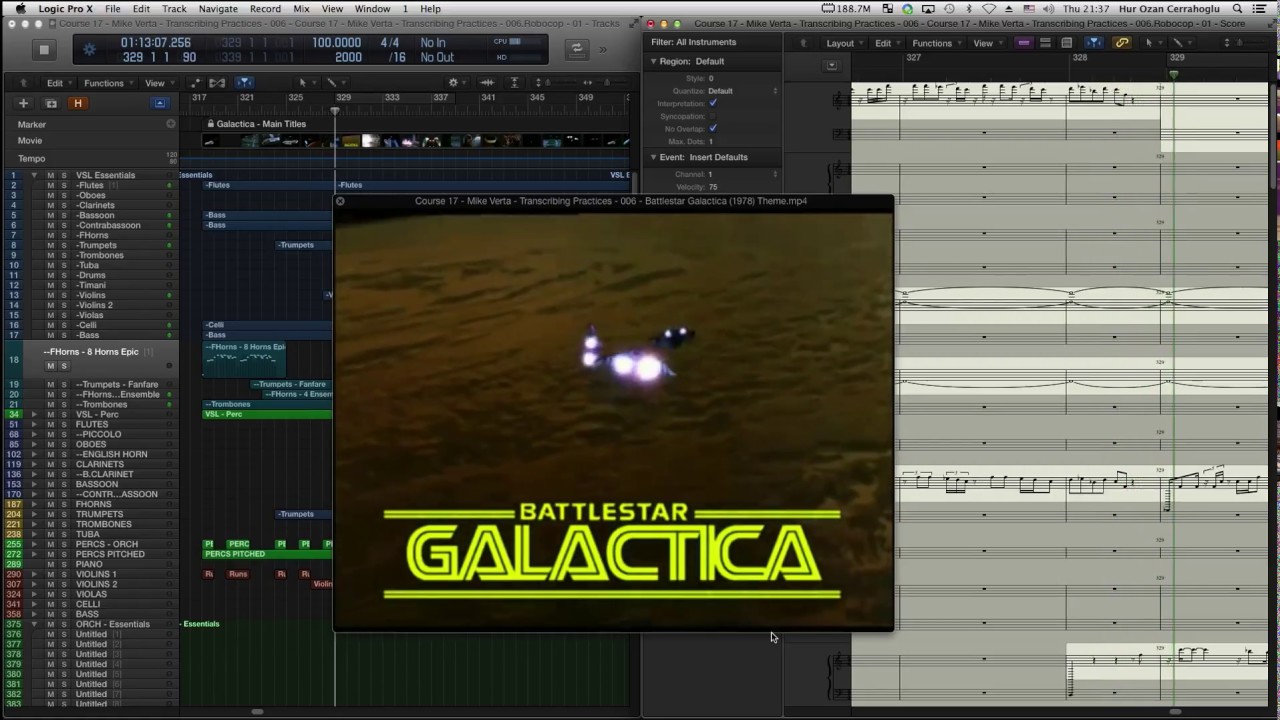Open the Help menu
The image size is (1280, 720).
tap(430, 9)
